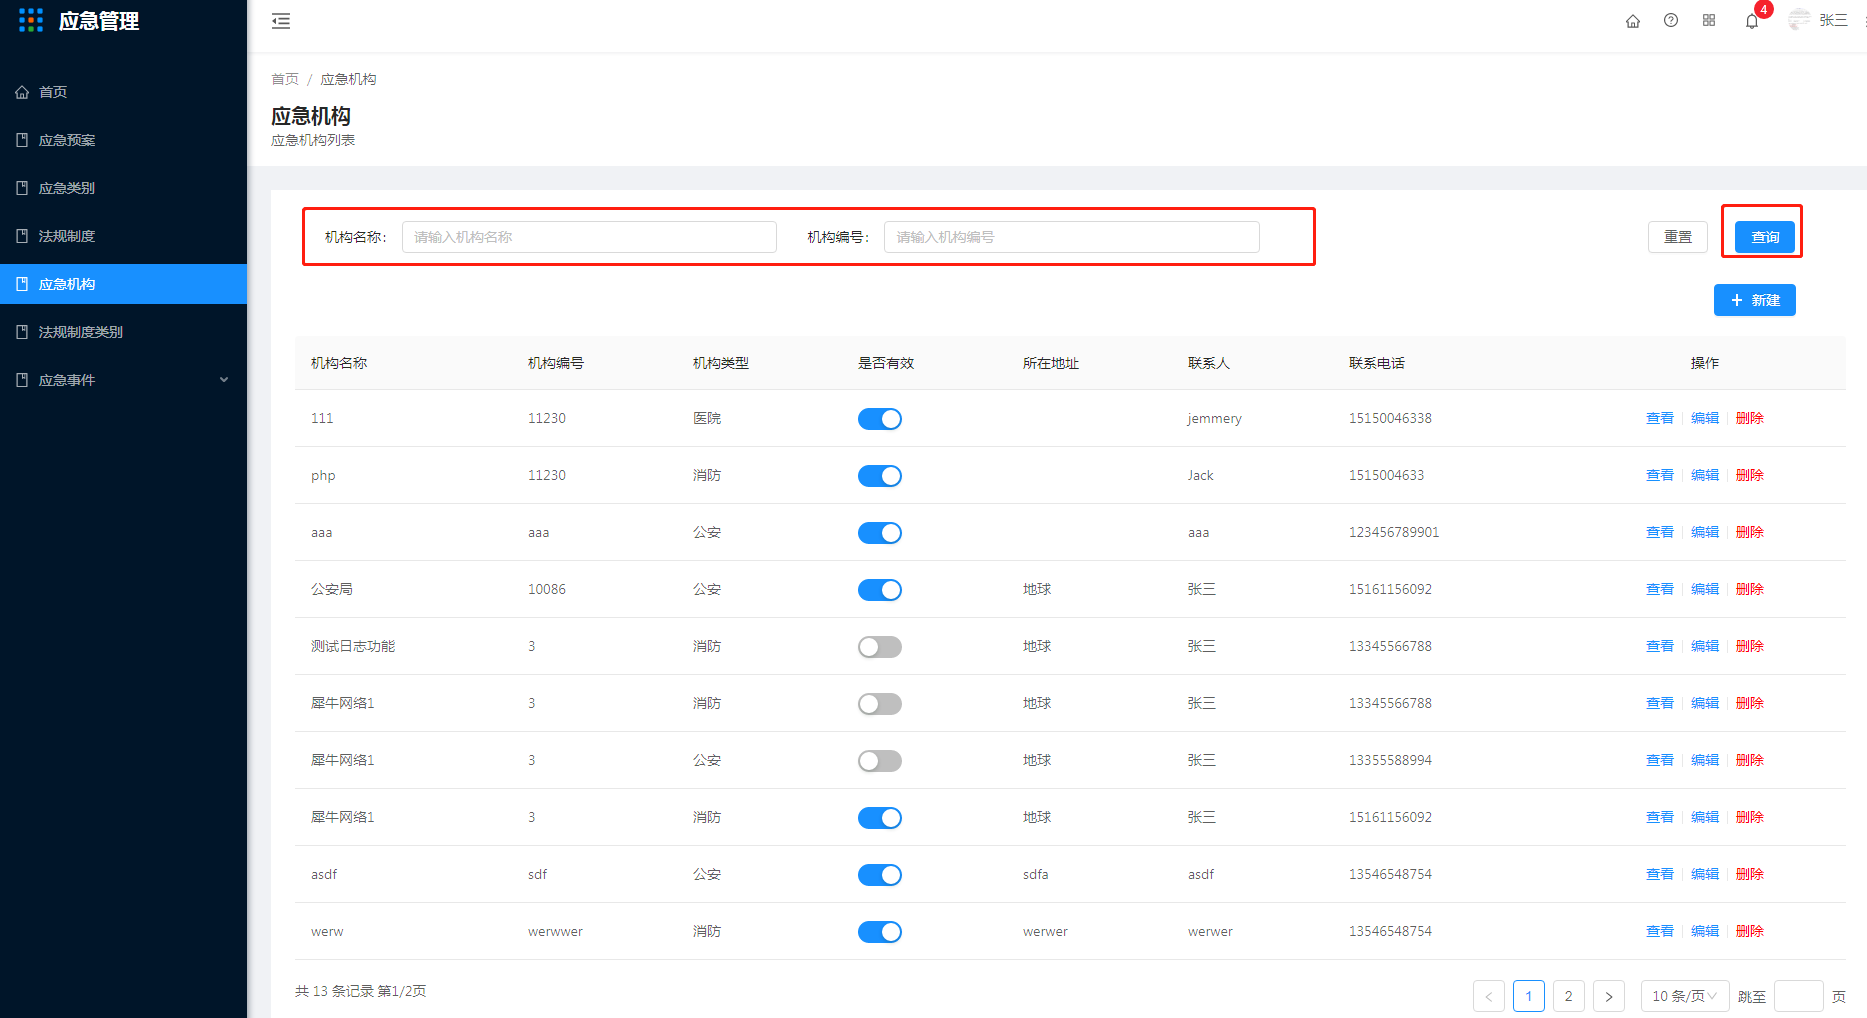Open the 10 条/页 page size dropdown
Image resolution: width=1867 pixels, height=1018 pixels.
[x=1685, y=996]
